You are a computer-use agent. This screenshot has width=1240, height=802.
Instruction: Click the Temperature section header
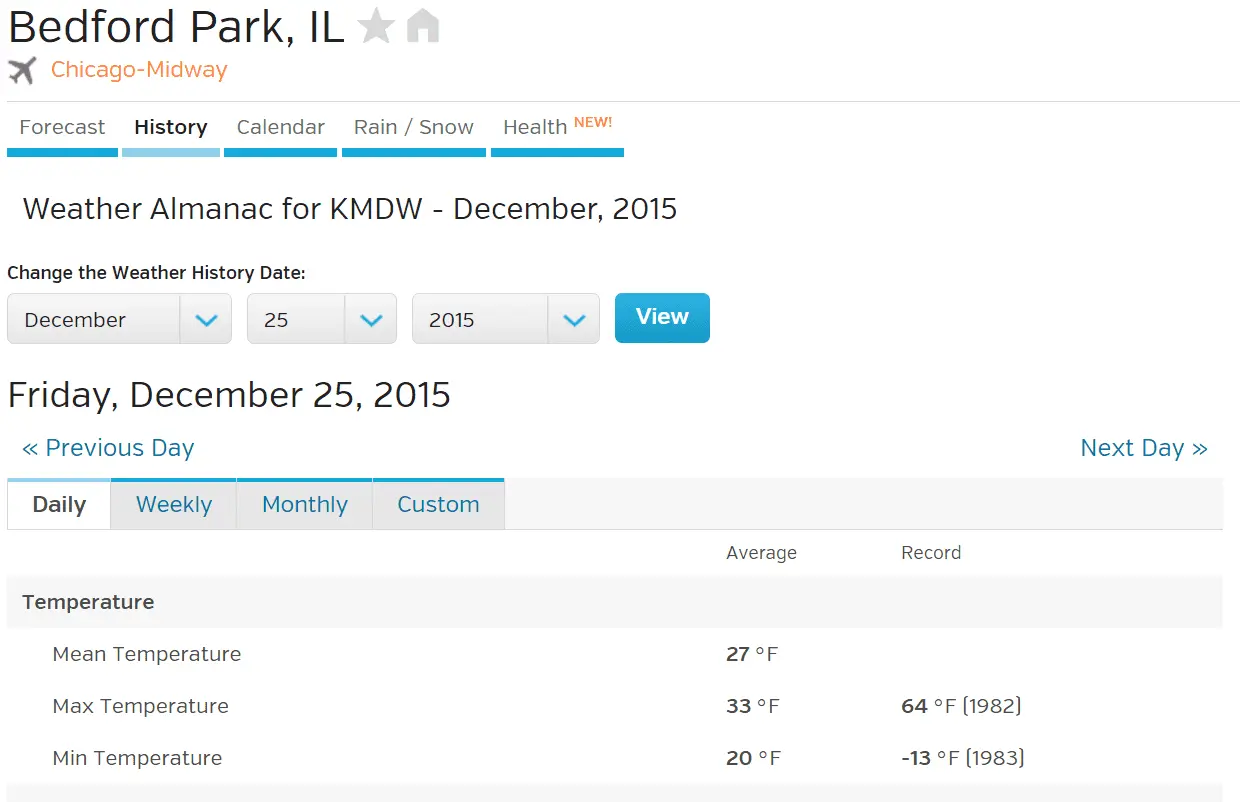click(x=88, y=602)
